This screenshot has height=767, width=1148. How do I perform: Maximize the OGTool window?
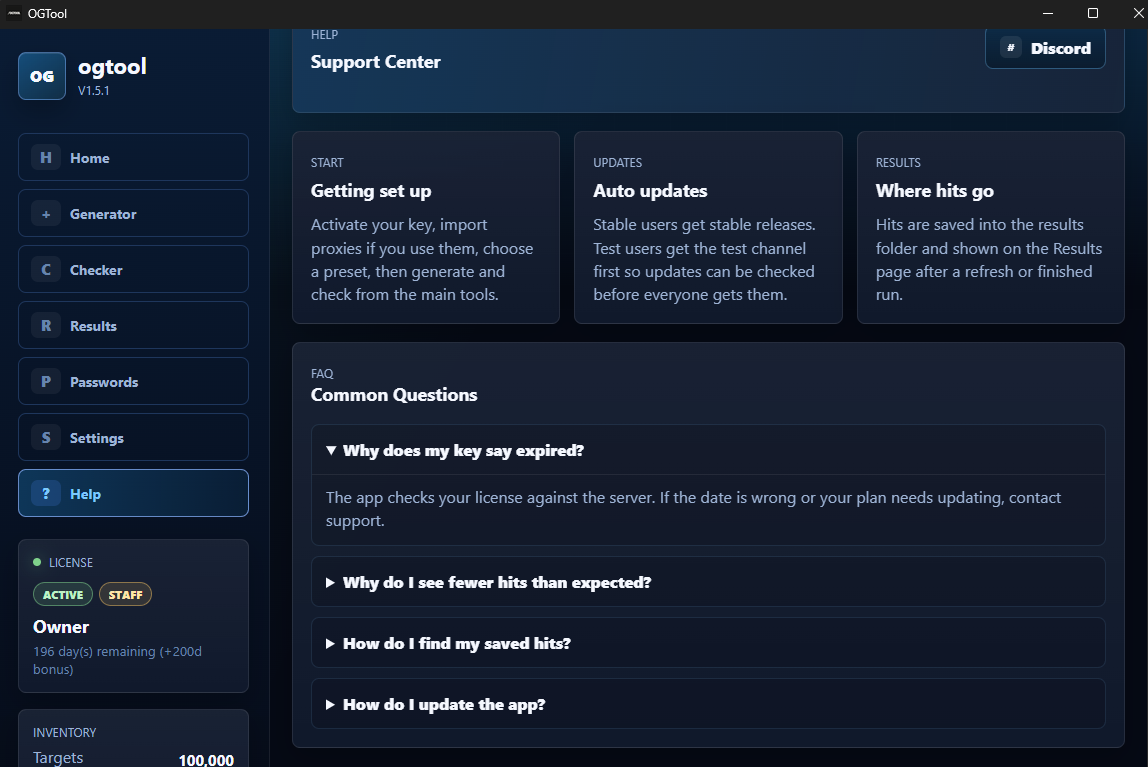1092,13
